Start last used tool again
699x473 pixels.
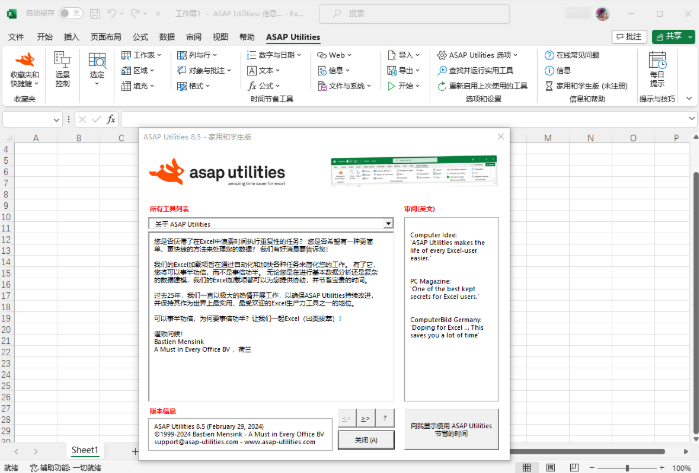click(x=482, y=86)
